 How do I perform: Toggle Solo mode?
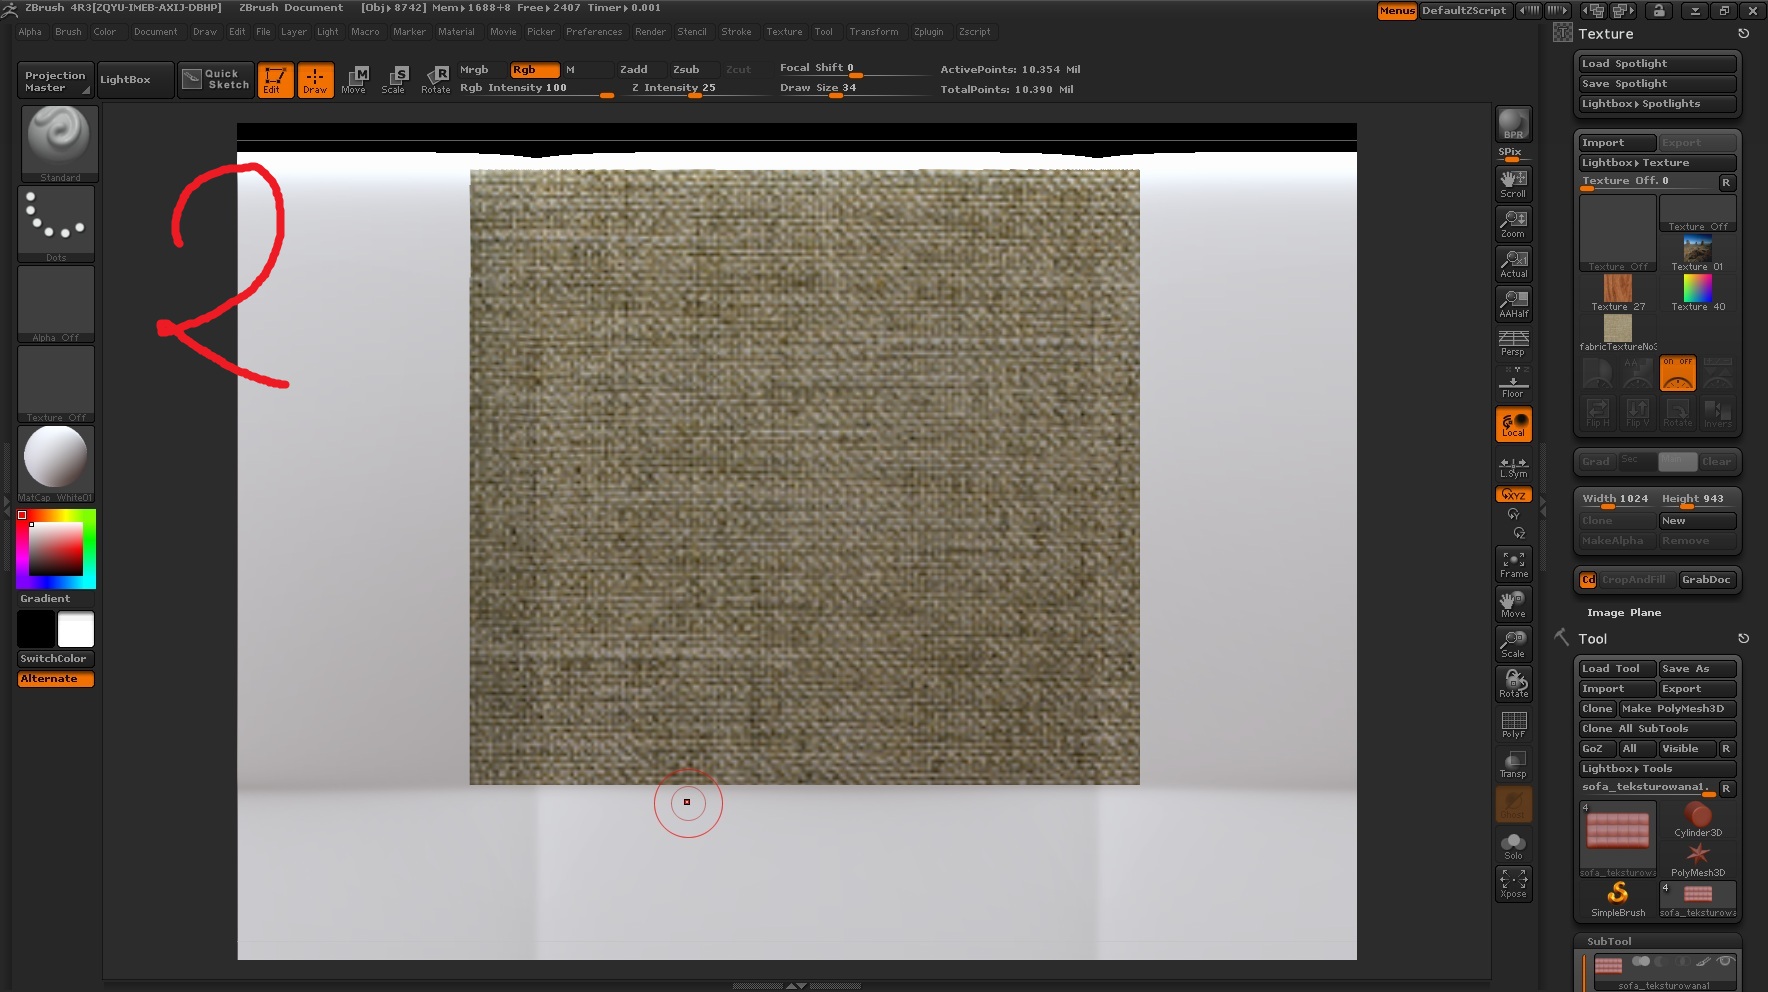coord(1514,846)
